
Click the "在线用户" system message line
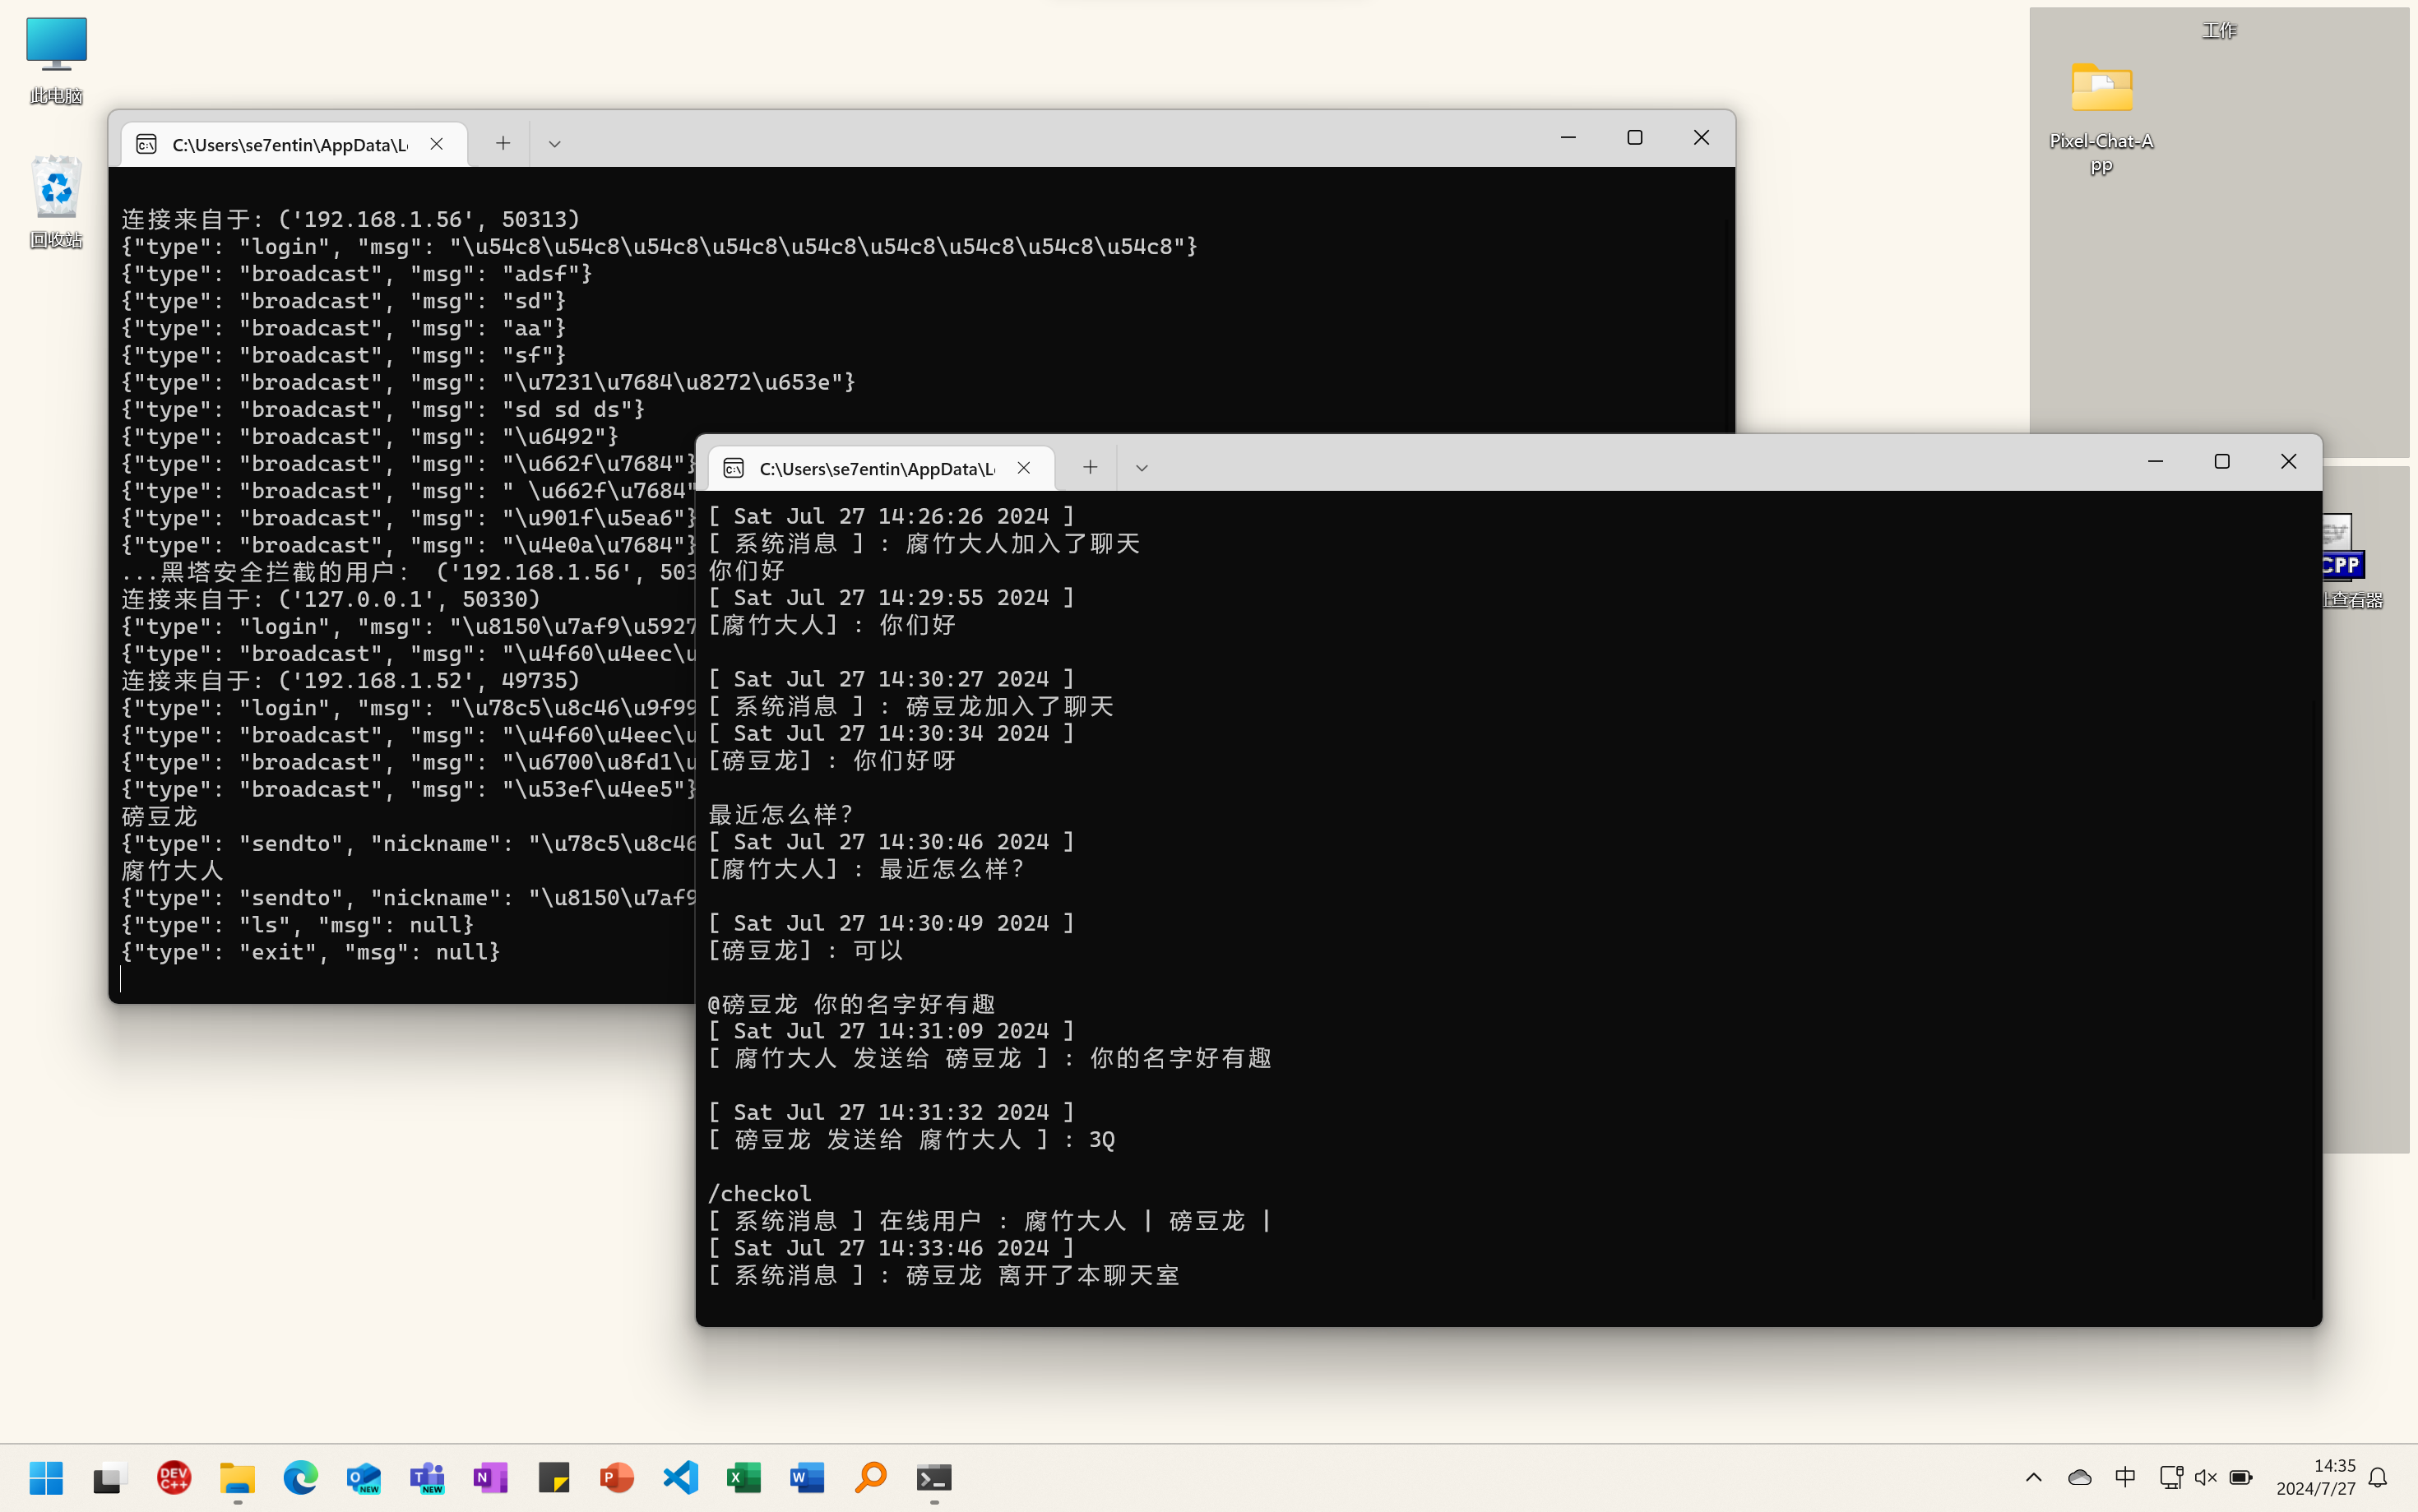(x=990, y=1220)
